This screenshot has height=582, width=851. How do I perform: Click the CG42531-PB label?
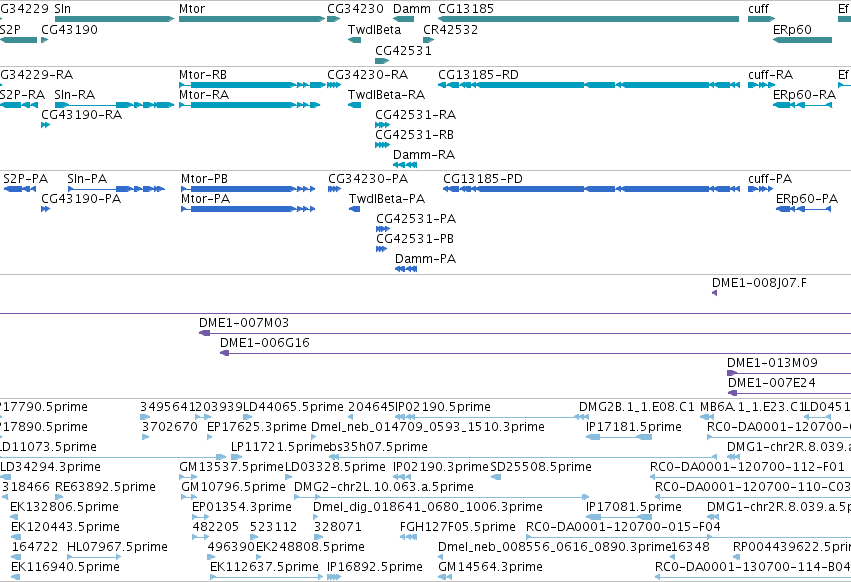[415, 239]
